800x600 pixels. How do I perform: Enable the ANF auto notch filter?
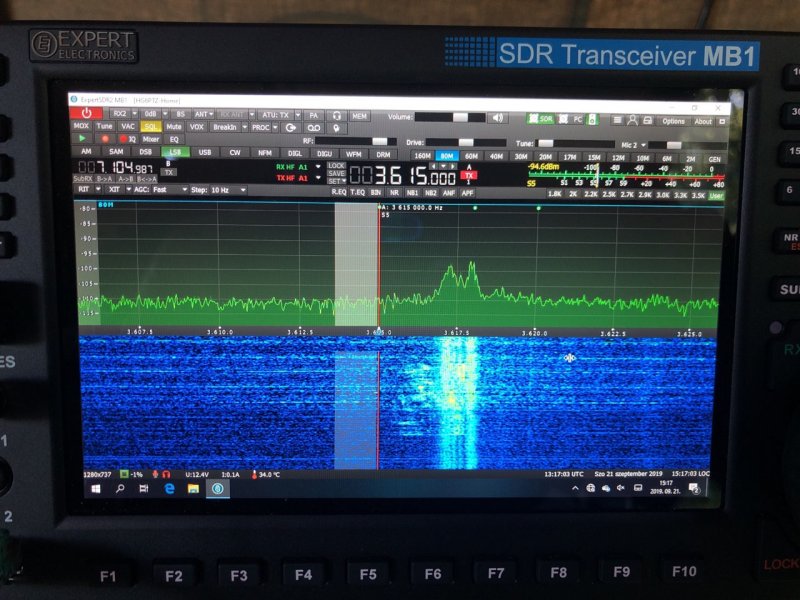click(x=449, y=193)
